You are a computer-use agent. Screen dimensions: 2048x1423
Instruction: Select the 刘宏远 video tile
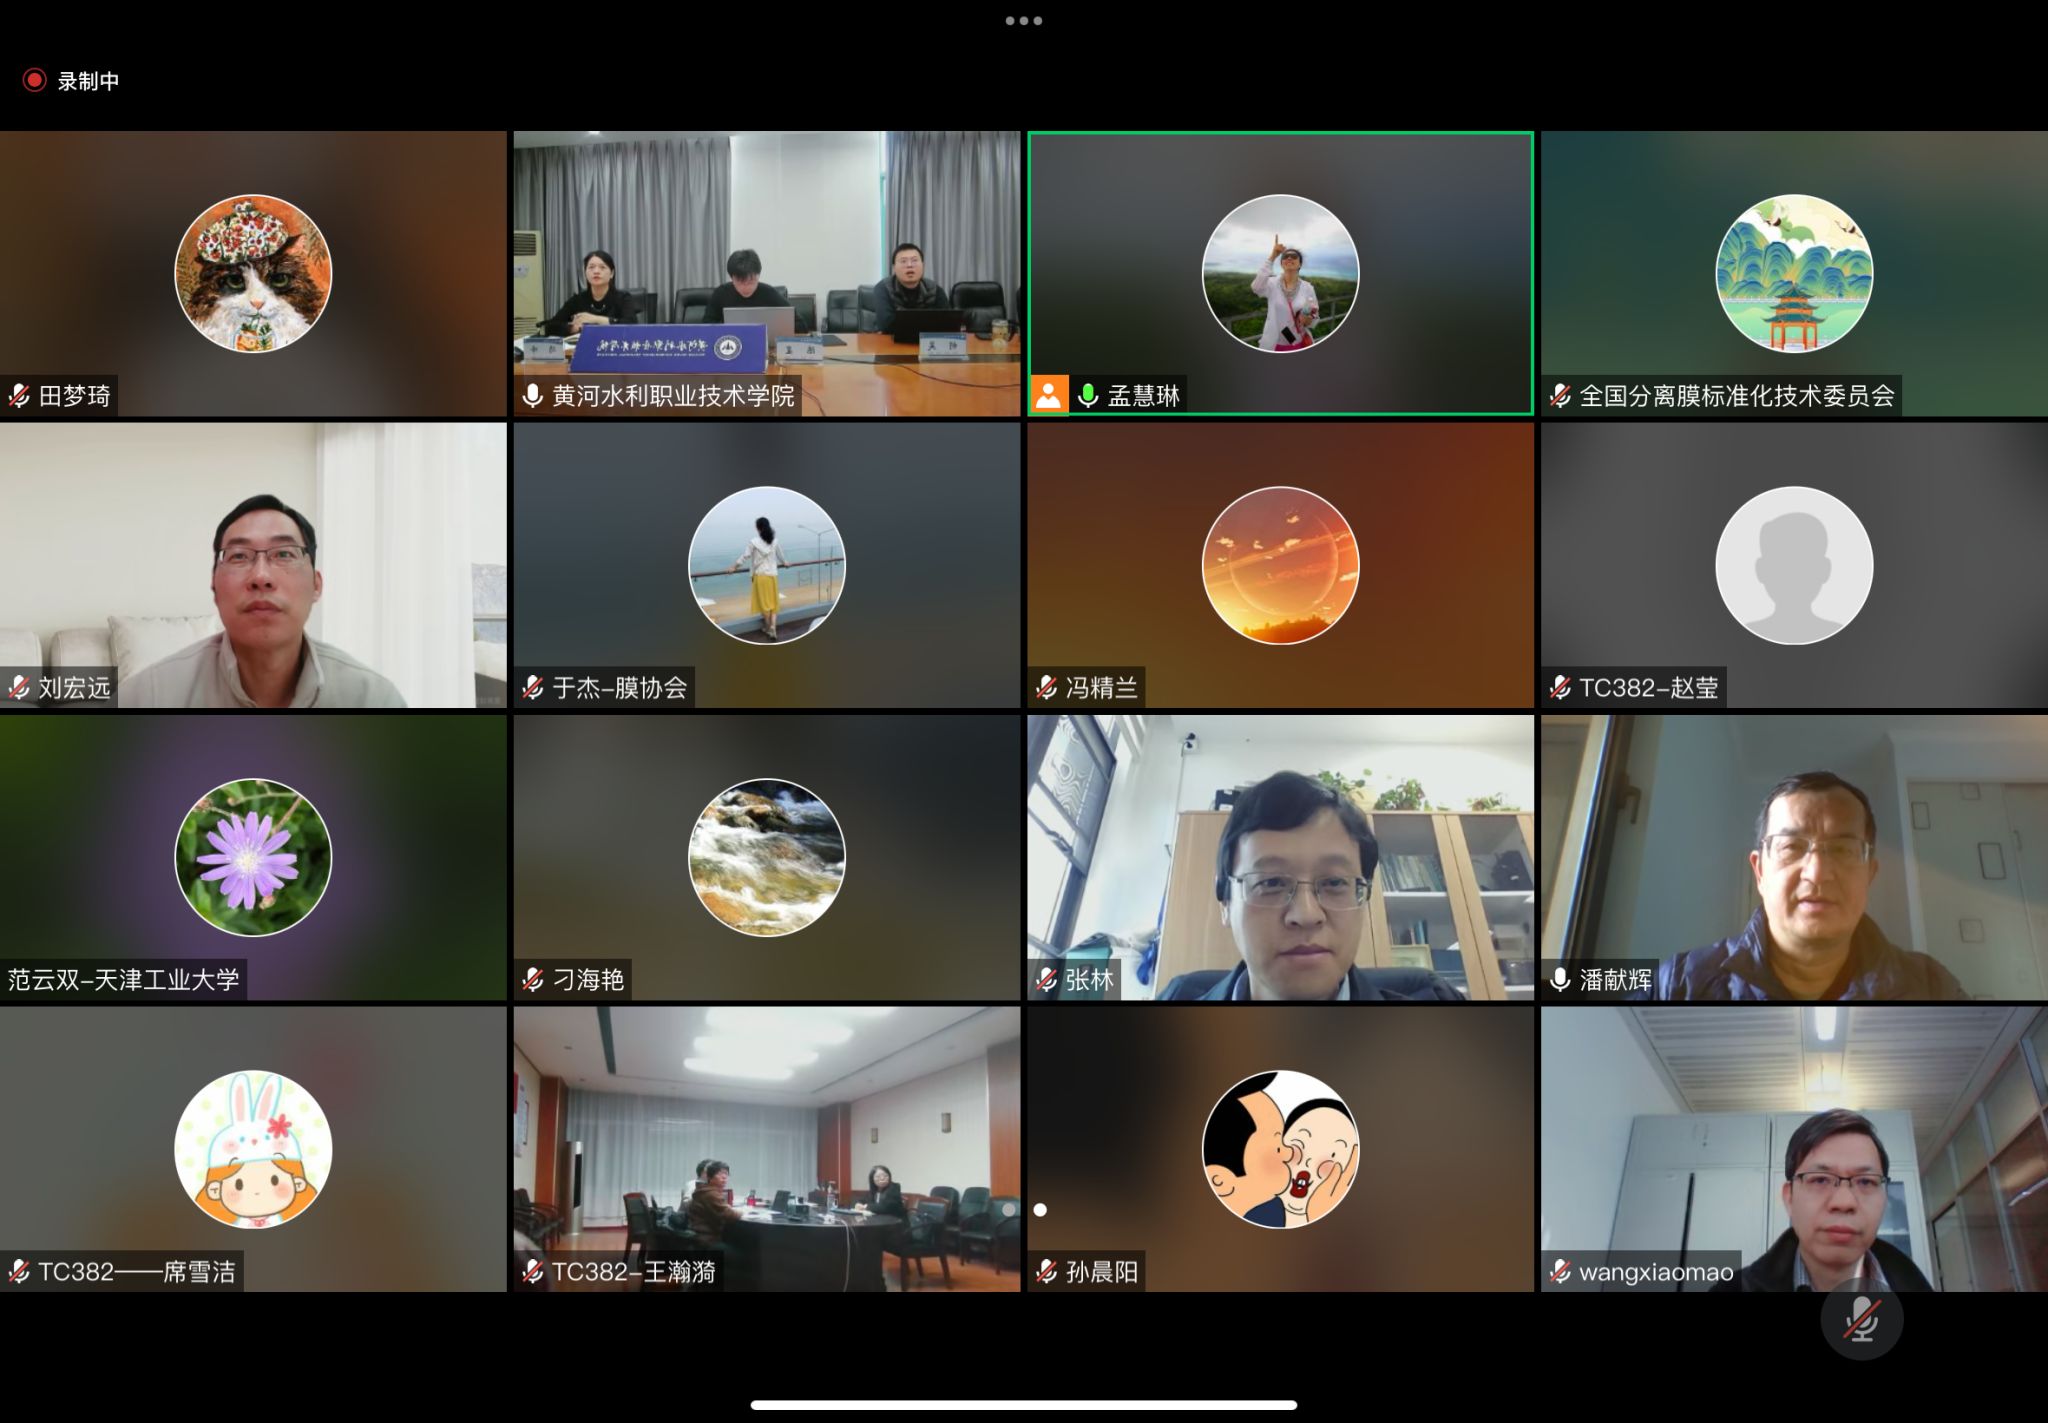pos(253,565)
